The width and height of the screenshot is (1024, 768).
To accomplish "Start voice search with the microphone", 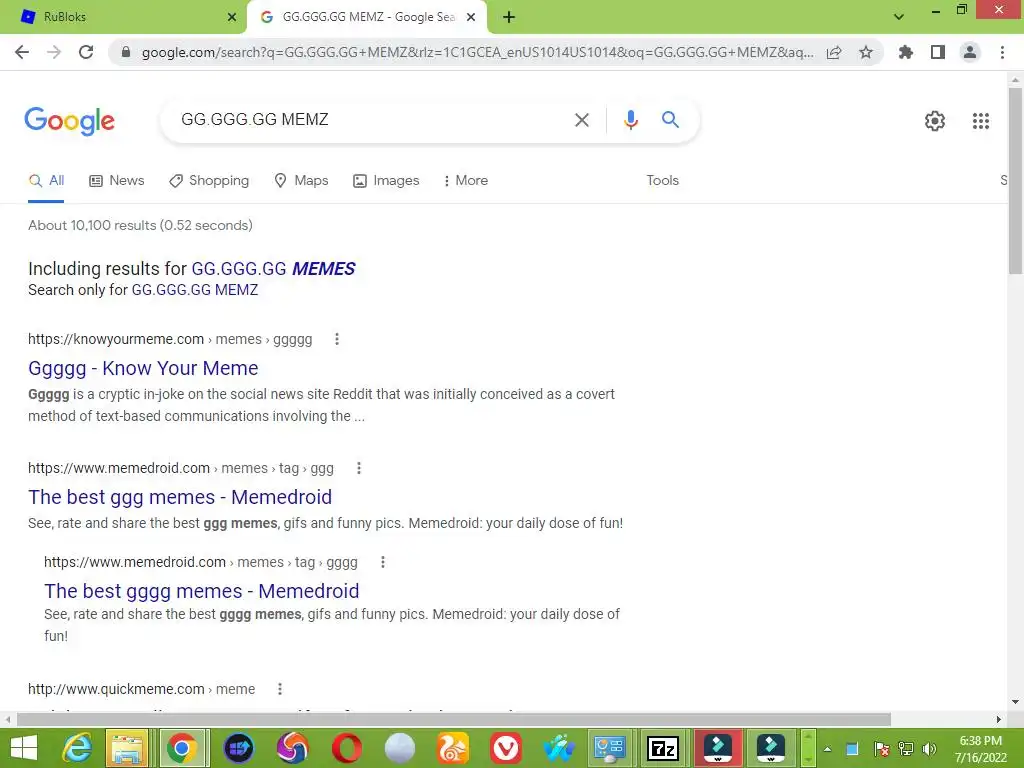I will [631, 120].
